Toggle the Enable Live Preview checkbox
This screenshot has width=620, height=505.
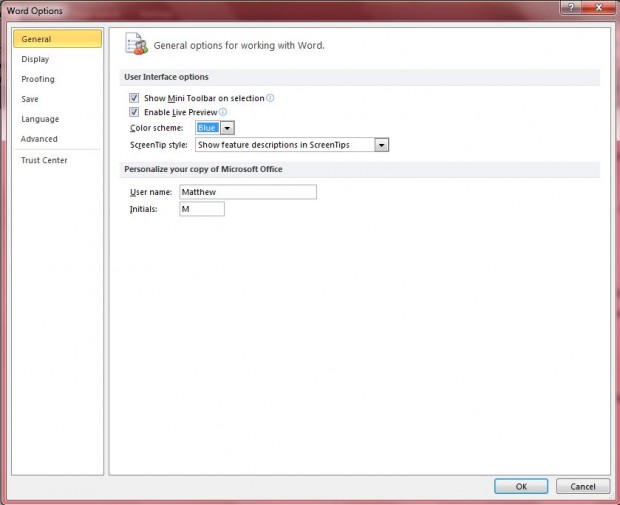134,112
